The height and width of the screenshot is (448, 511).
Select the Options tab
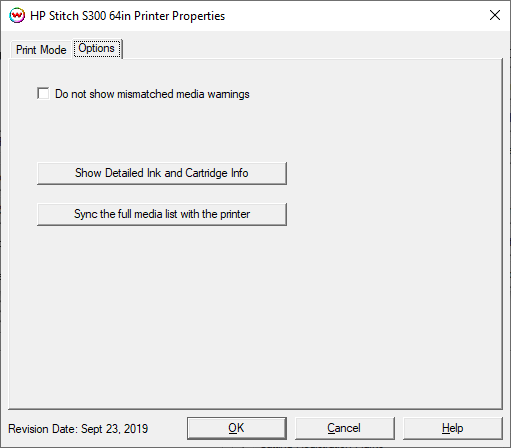click(97, 48)
